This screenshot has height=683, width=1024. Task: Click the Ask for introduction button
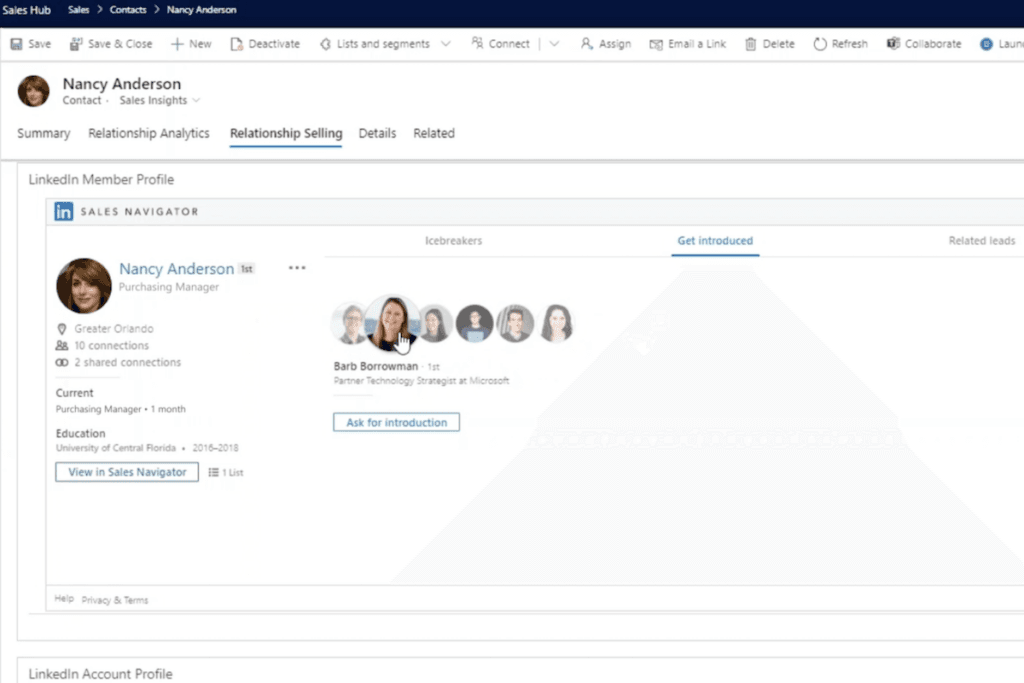pos(396,422)
